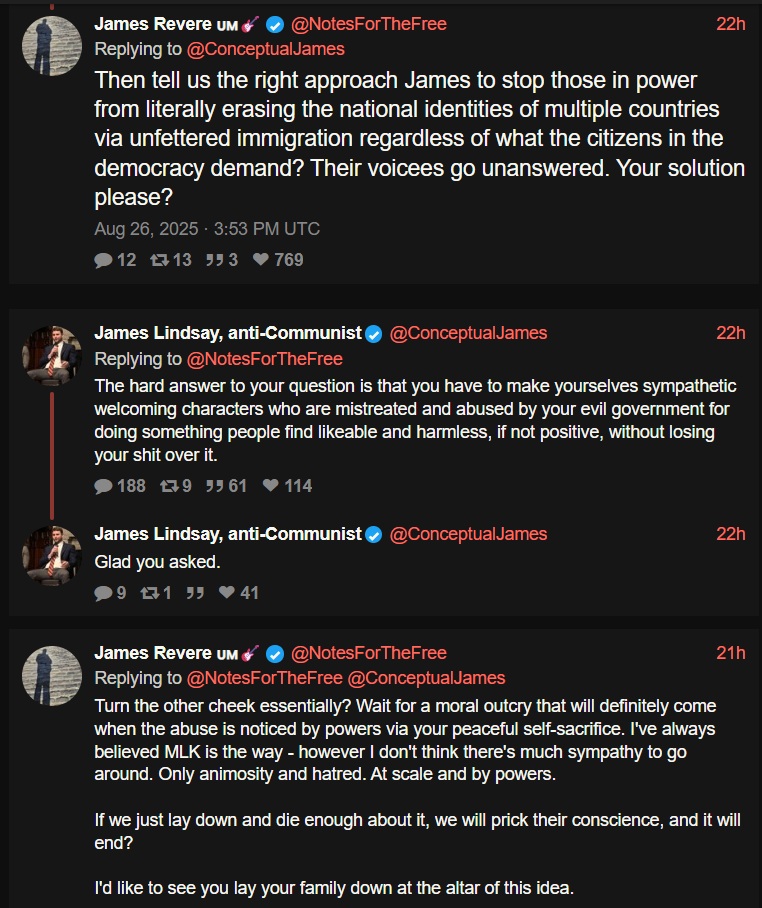This screenshot has height=908, width=762.
Task: Open James Lindsay avatar on "hard answer" tweet
Action: tap(52, 355)
